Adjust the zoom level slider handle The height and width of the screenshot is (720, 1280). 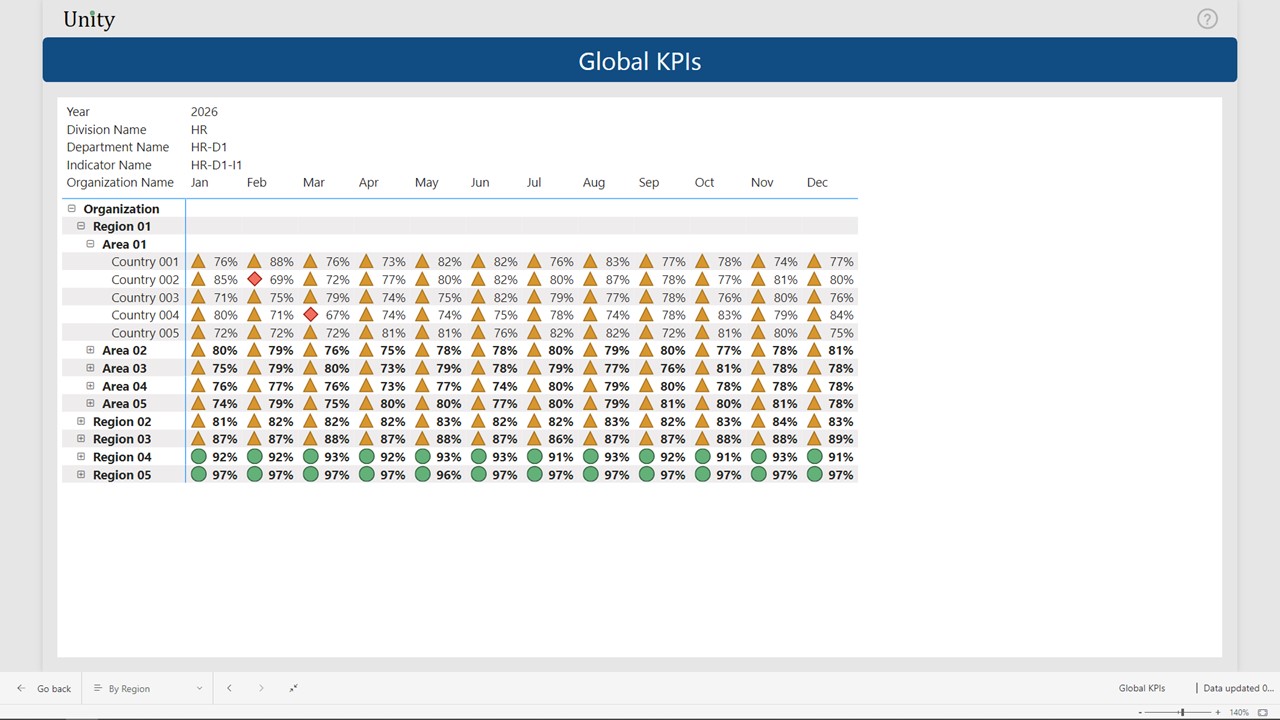click(x=1182, y=713)
